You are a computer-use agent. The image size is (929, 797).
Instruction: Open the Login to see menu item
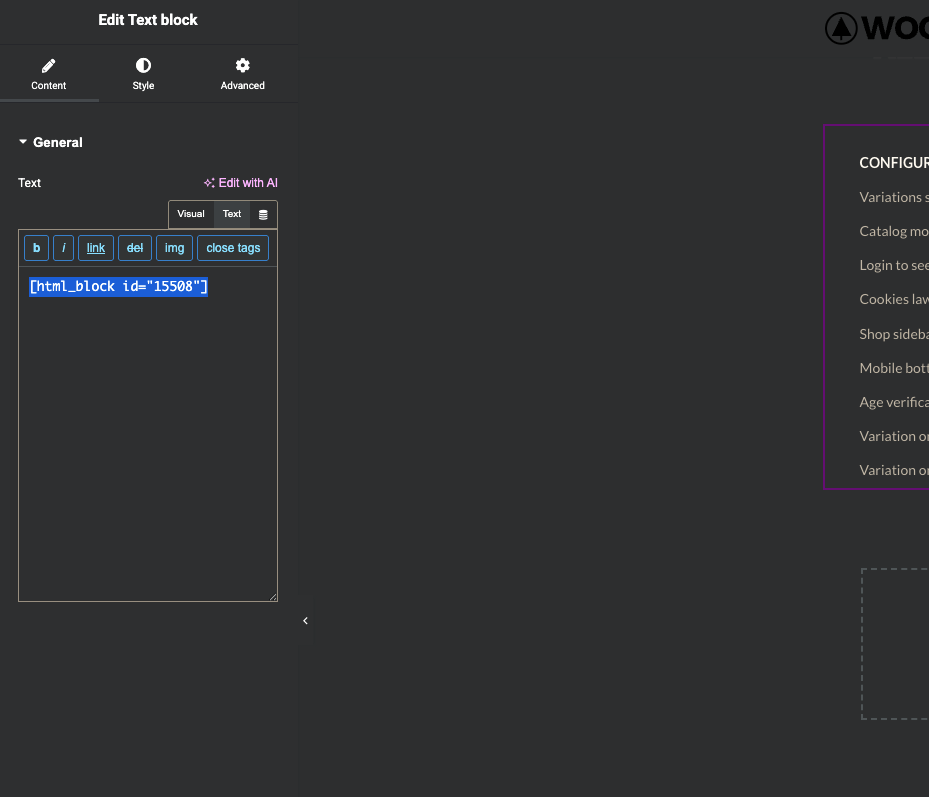point(894,265)
